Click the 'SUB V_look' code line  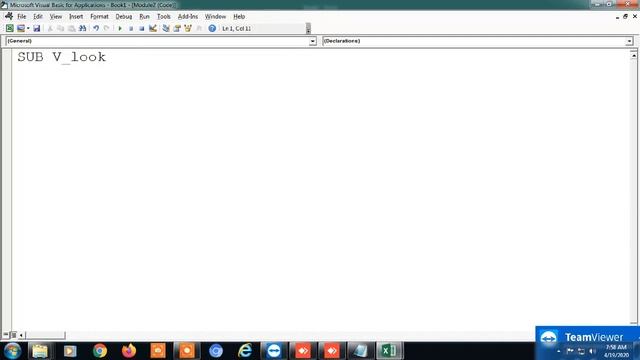62,57
